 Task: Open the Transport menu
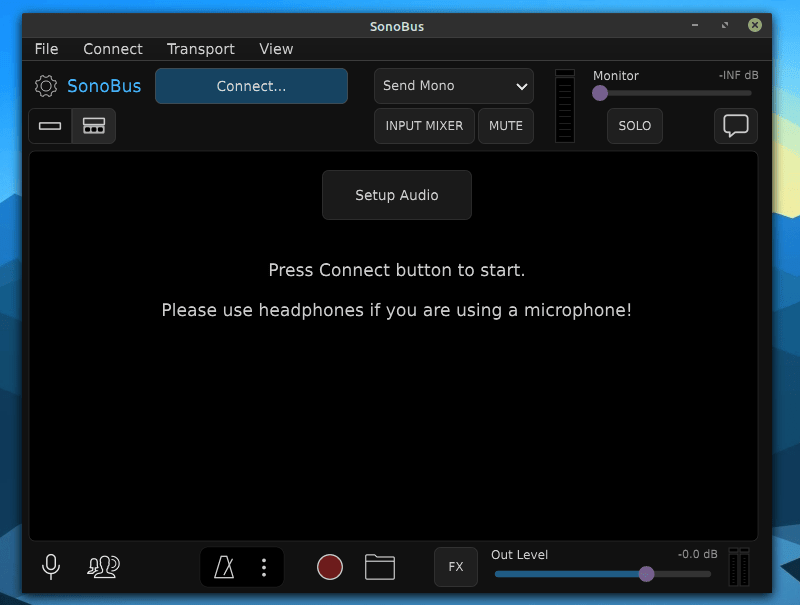pos(201,49)
